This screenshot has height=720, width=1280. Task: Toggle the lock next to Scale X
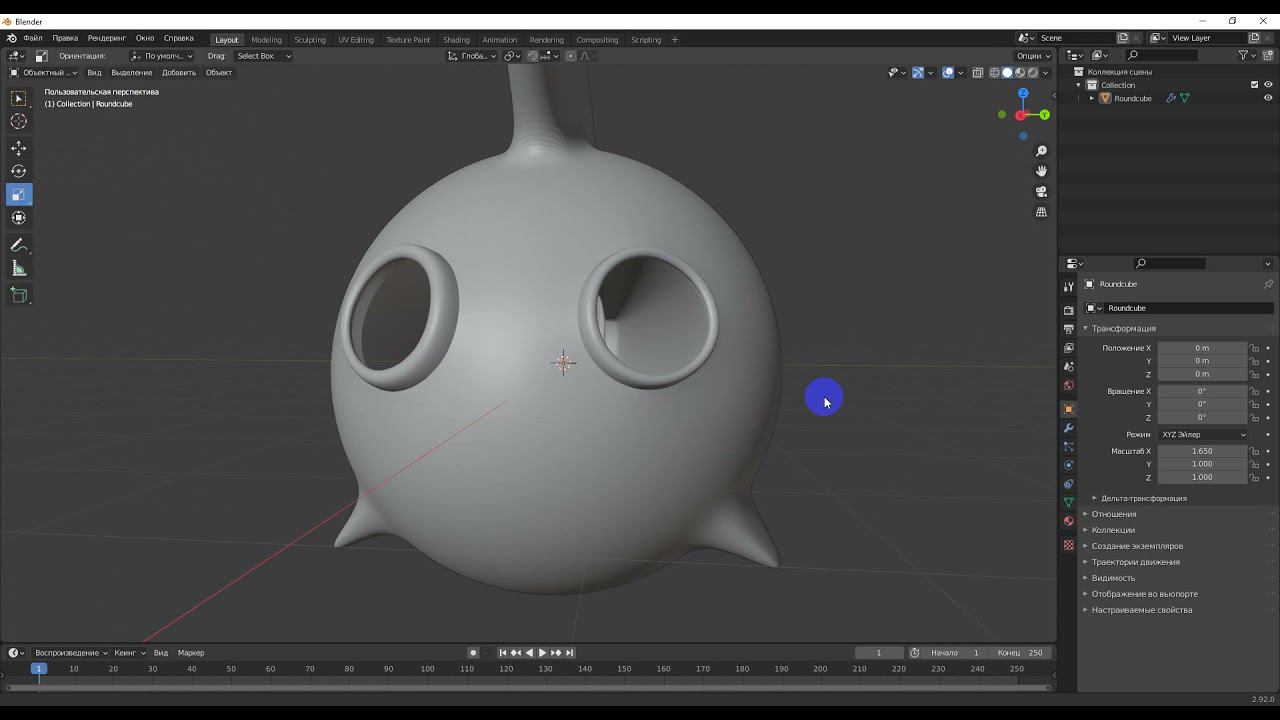[x=1254, y=451]
